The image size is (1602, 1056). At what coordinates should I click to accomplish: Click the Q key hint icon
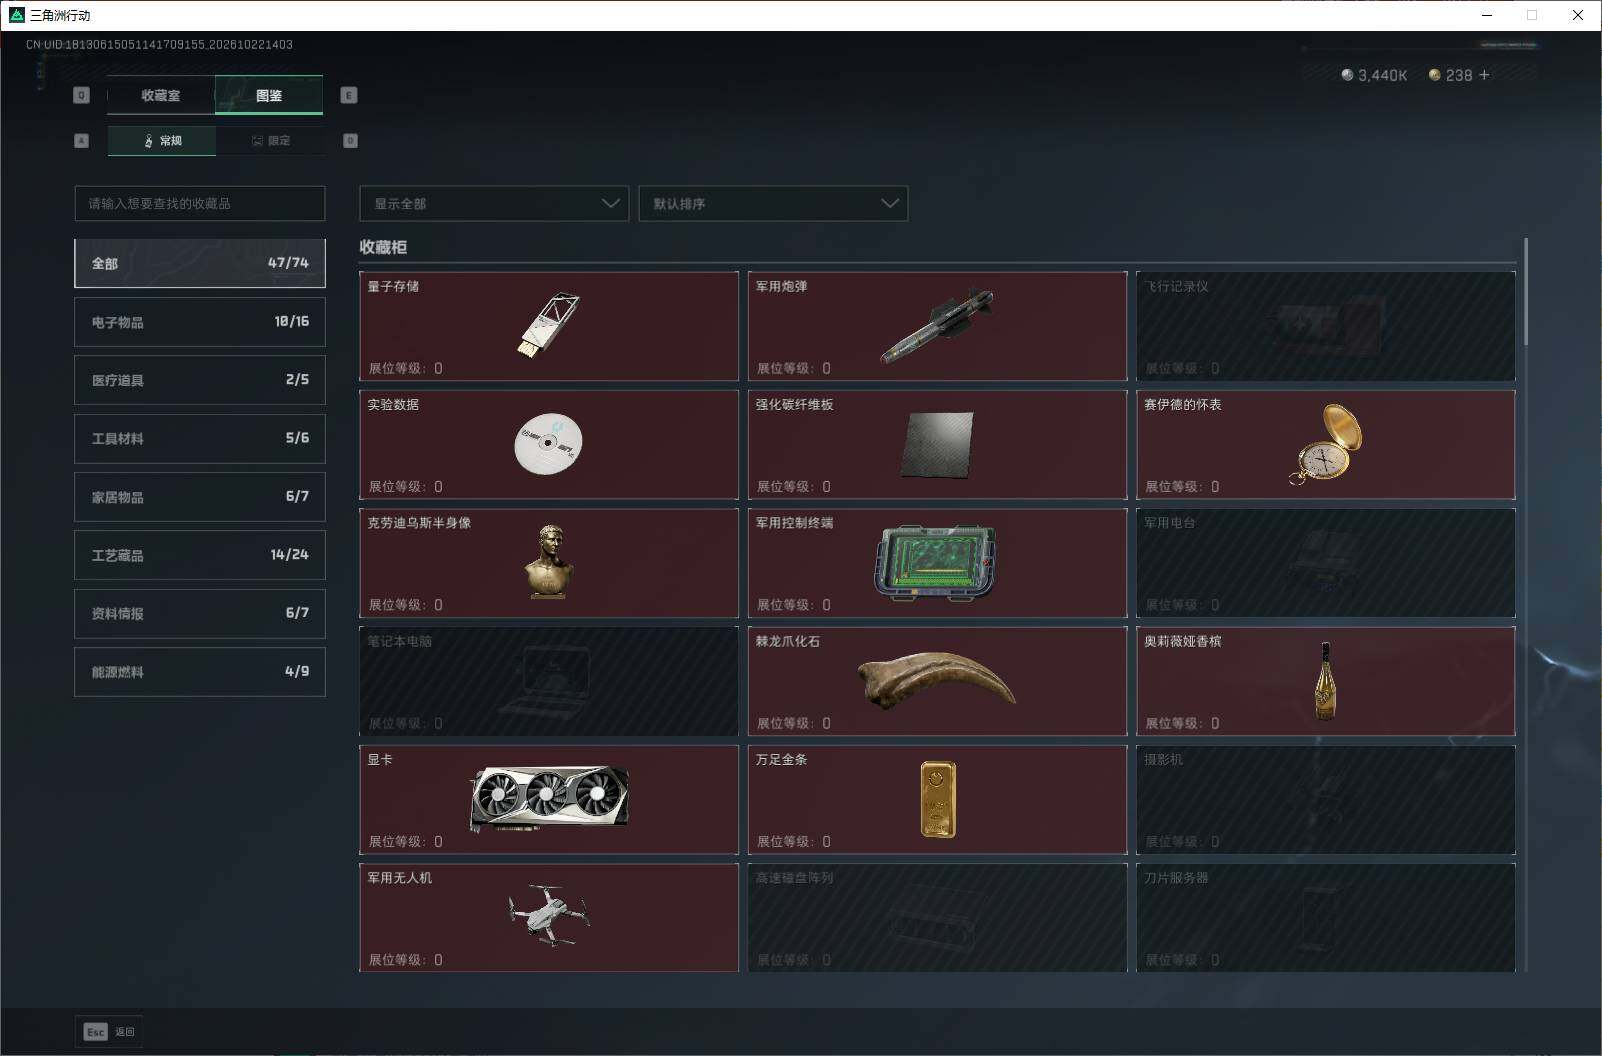point(82,95)
